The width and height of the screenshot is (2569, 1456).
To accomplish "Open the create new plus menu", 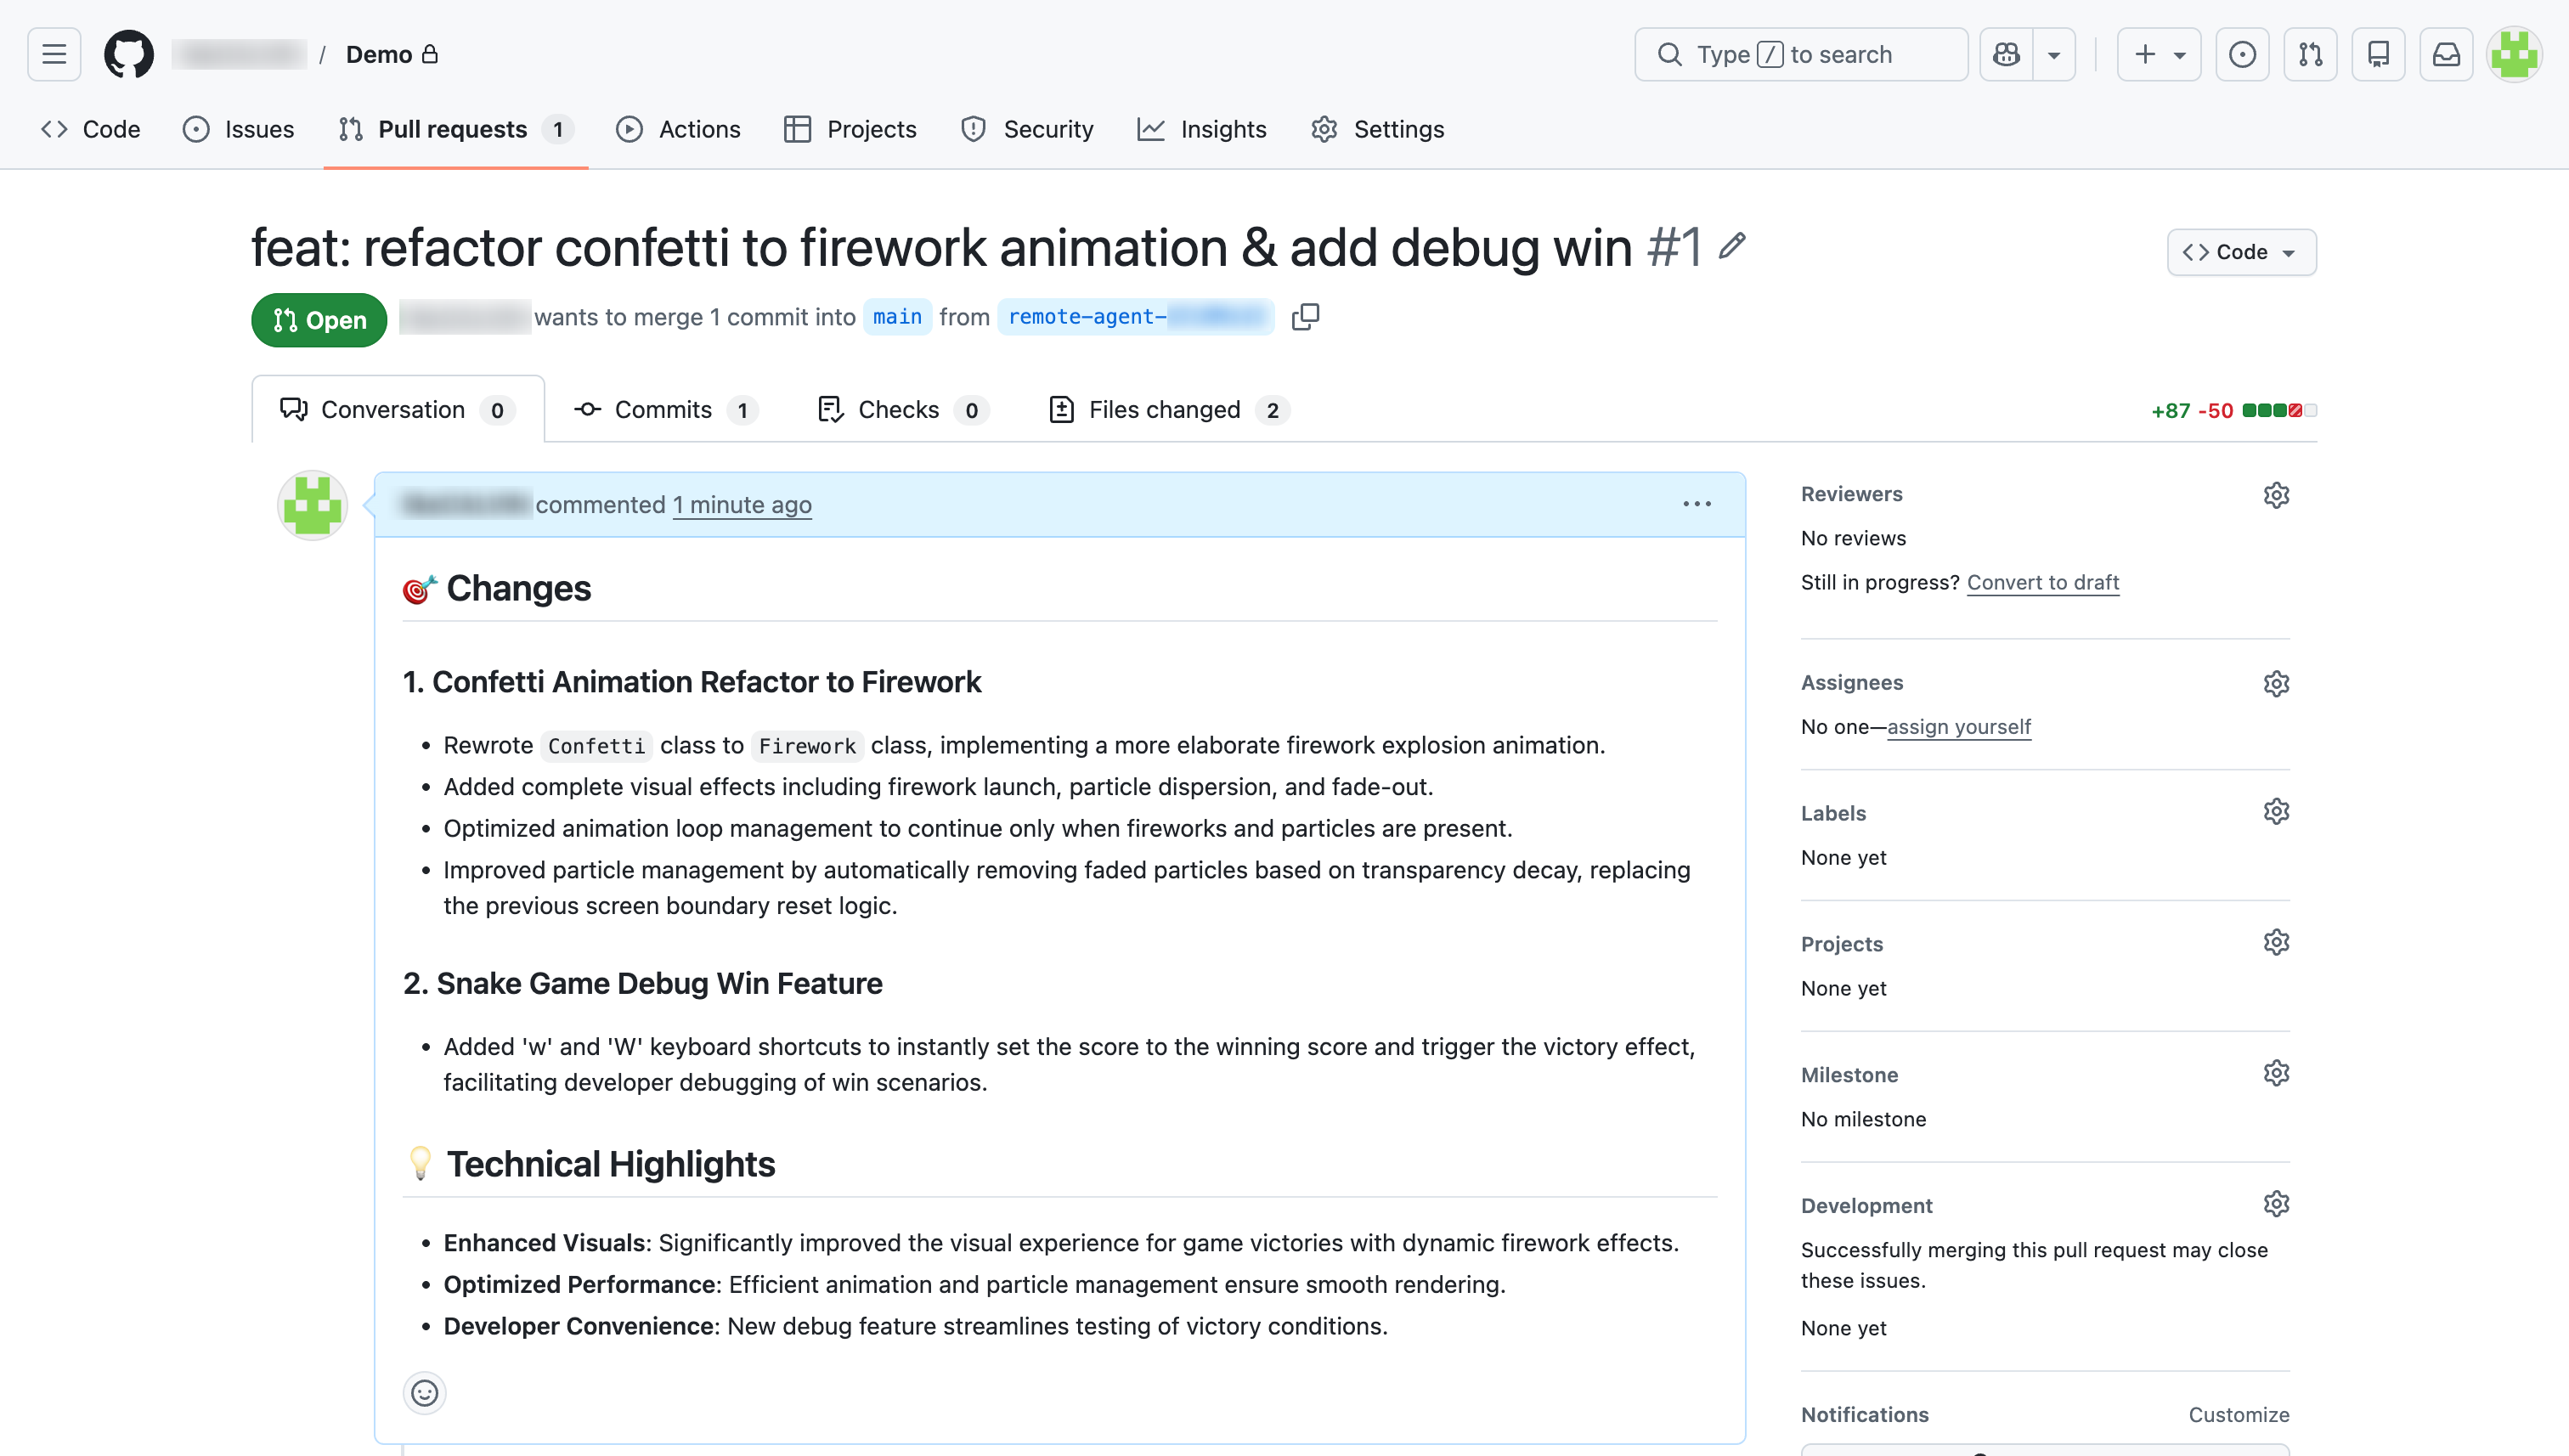I will point(2159,54).
